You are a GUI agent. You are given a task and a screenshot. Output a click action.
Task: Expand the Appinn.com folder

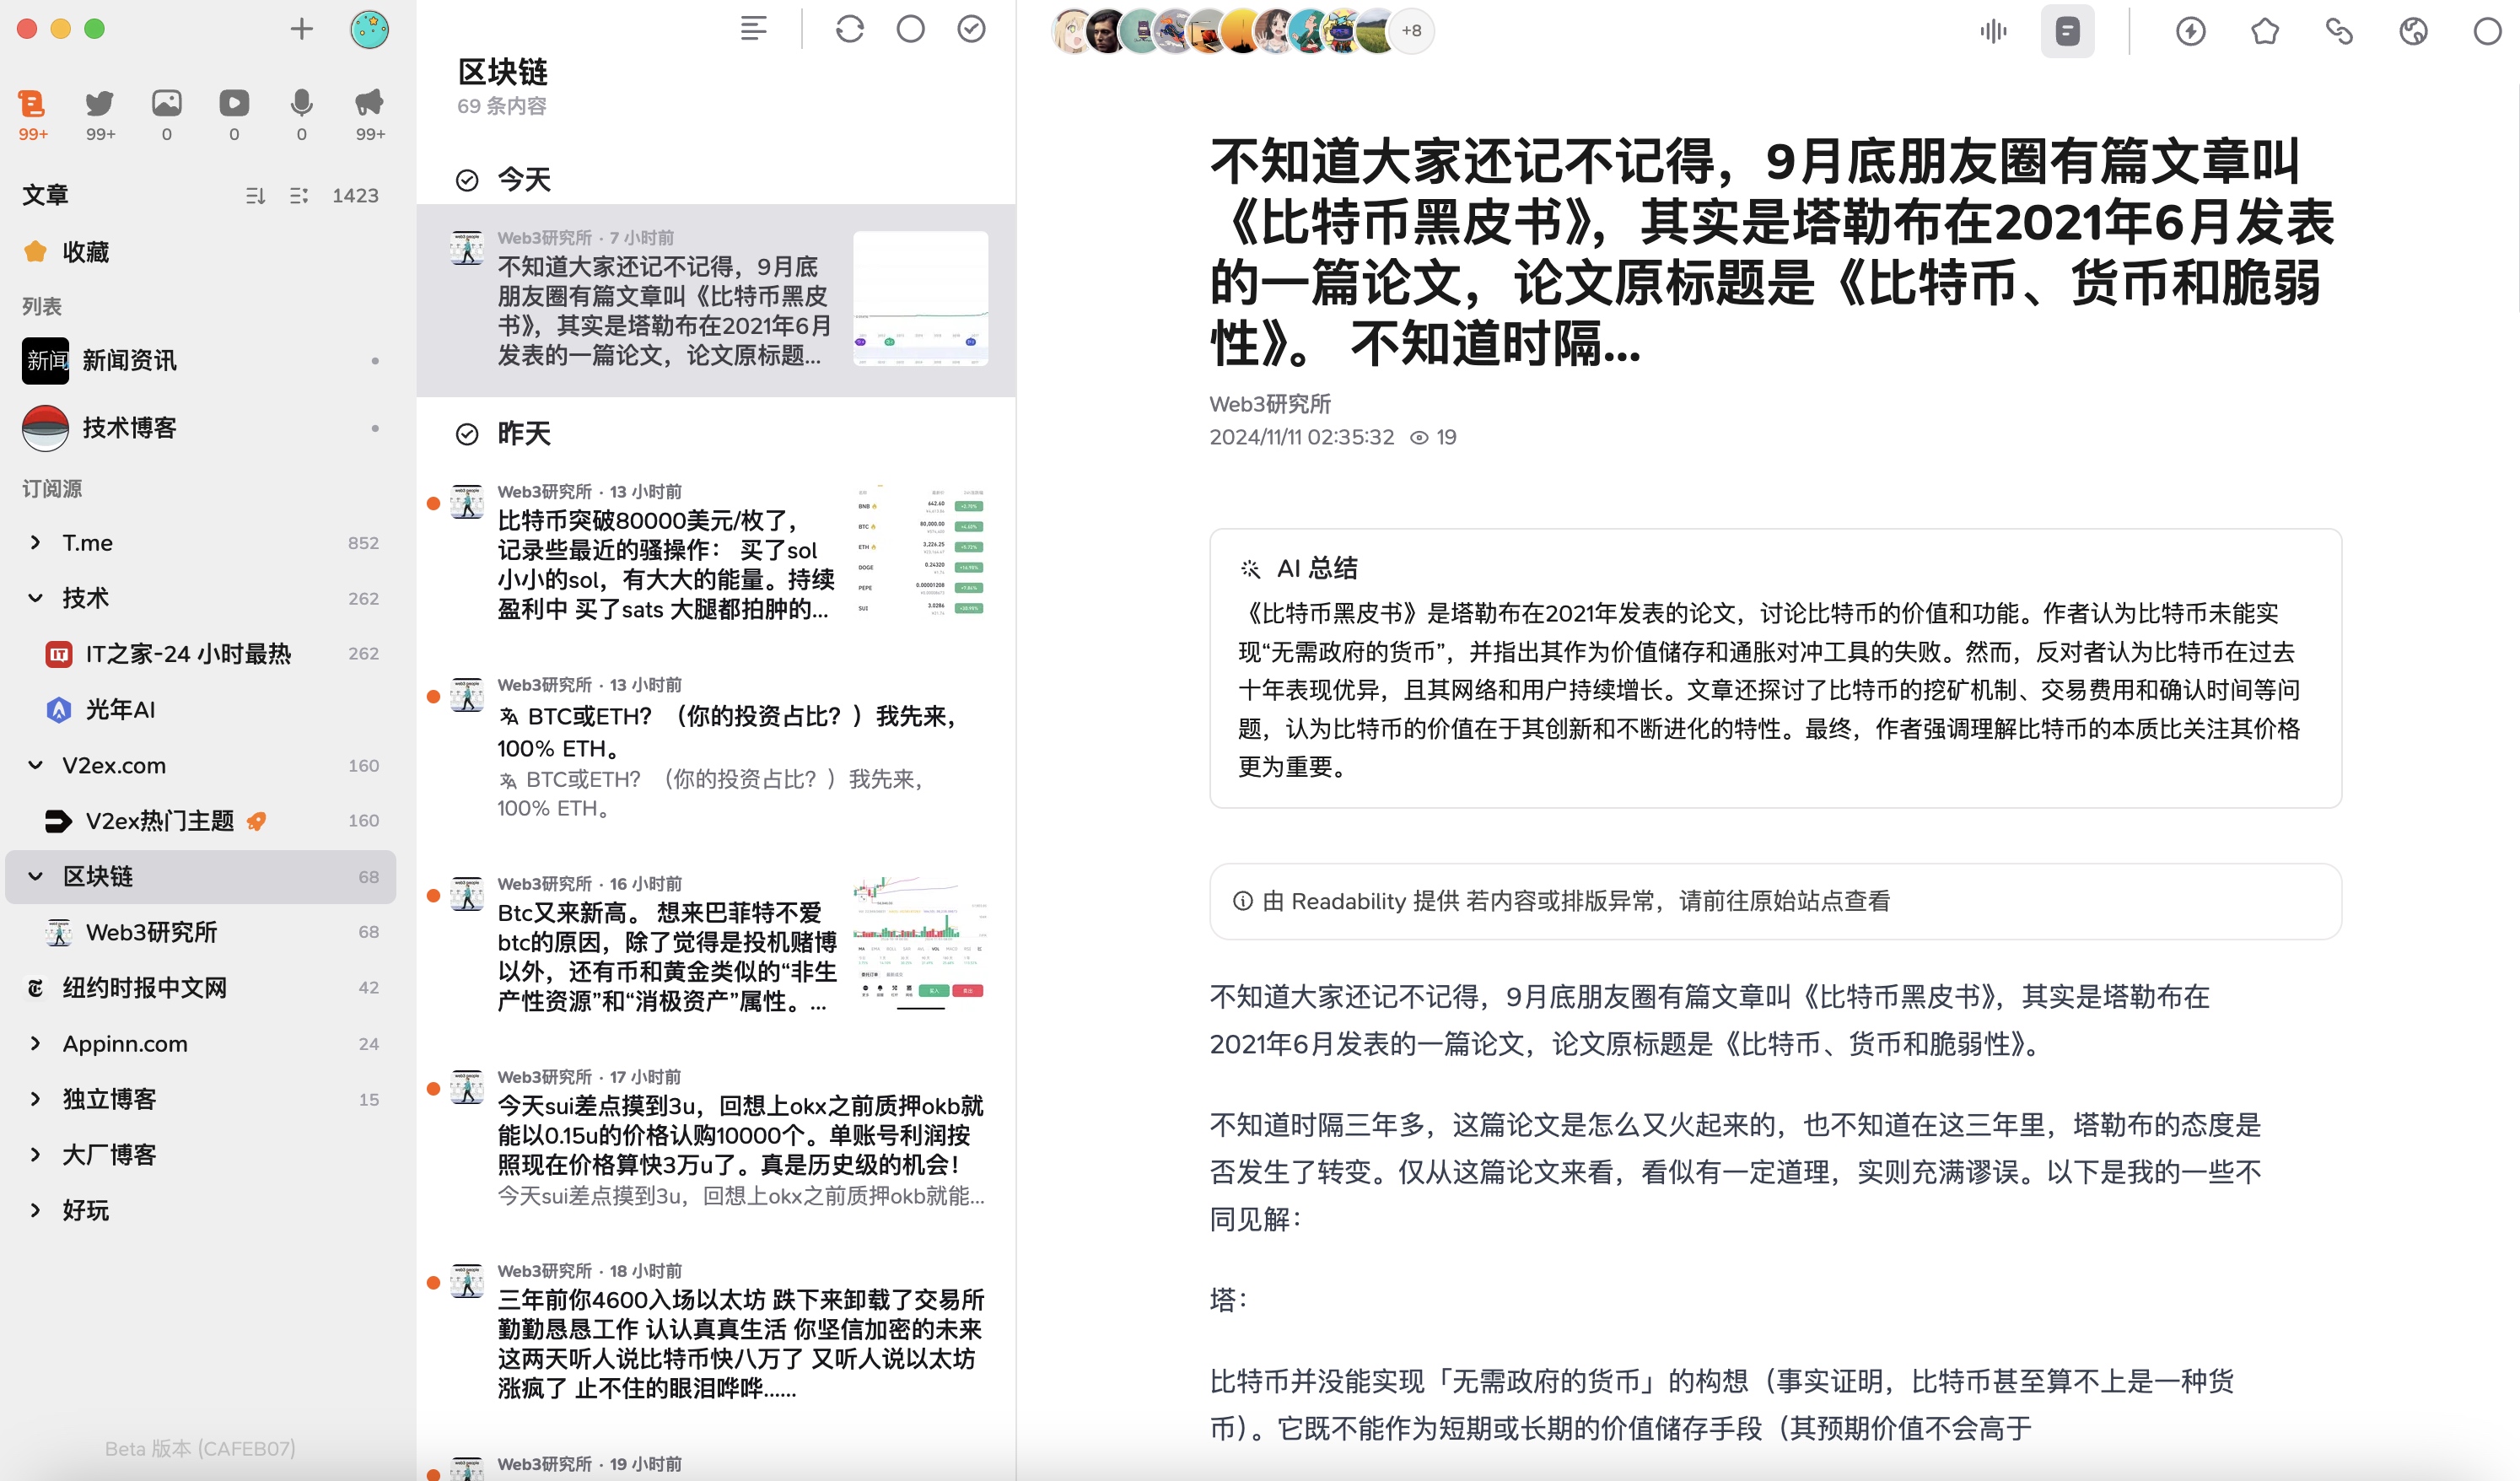pyautogui.click(x=36, y=1043)
